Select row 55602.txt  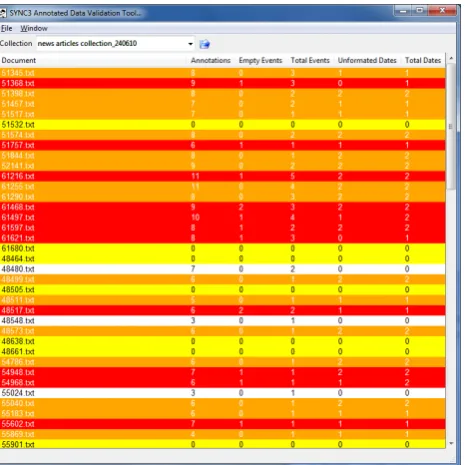pyautogui.click(x=223, y=424)
